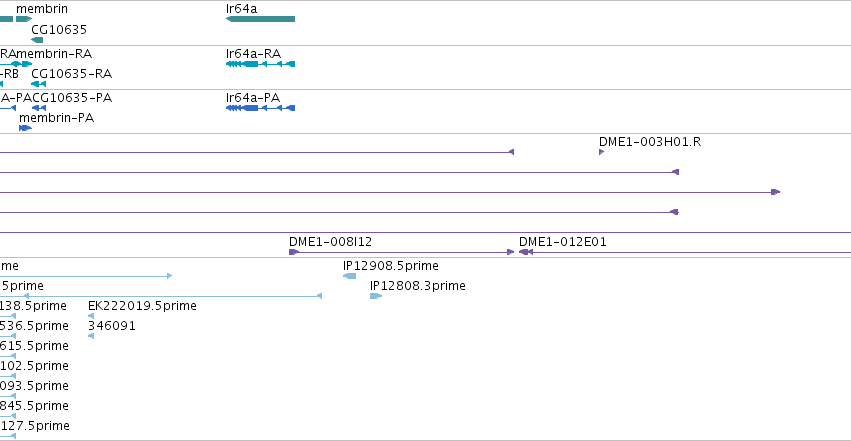Select the CG10635-RA transcript label

[72, 74]
